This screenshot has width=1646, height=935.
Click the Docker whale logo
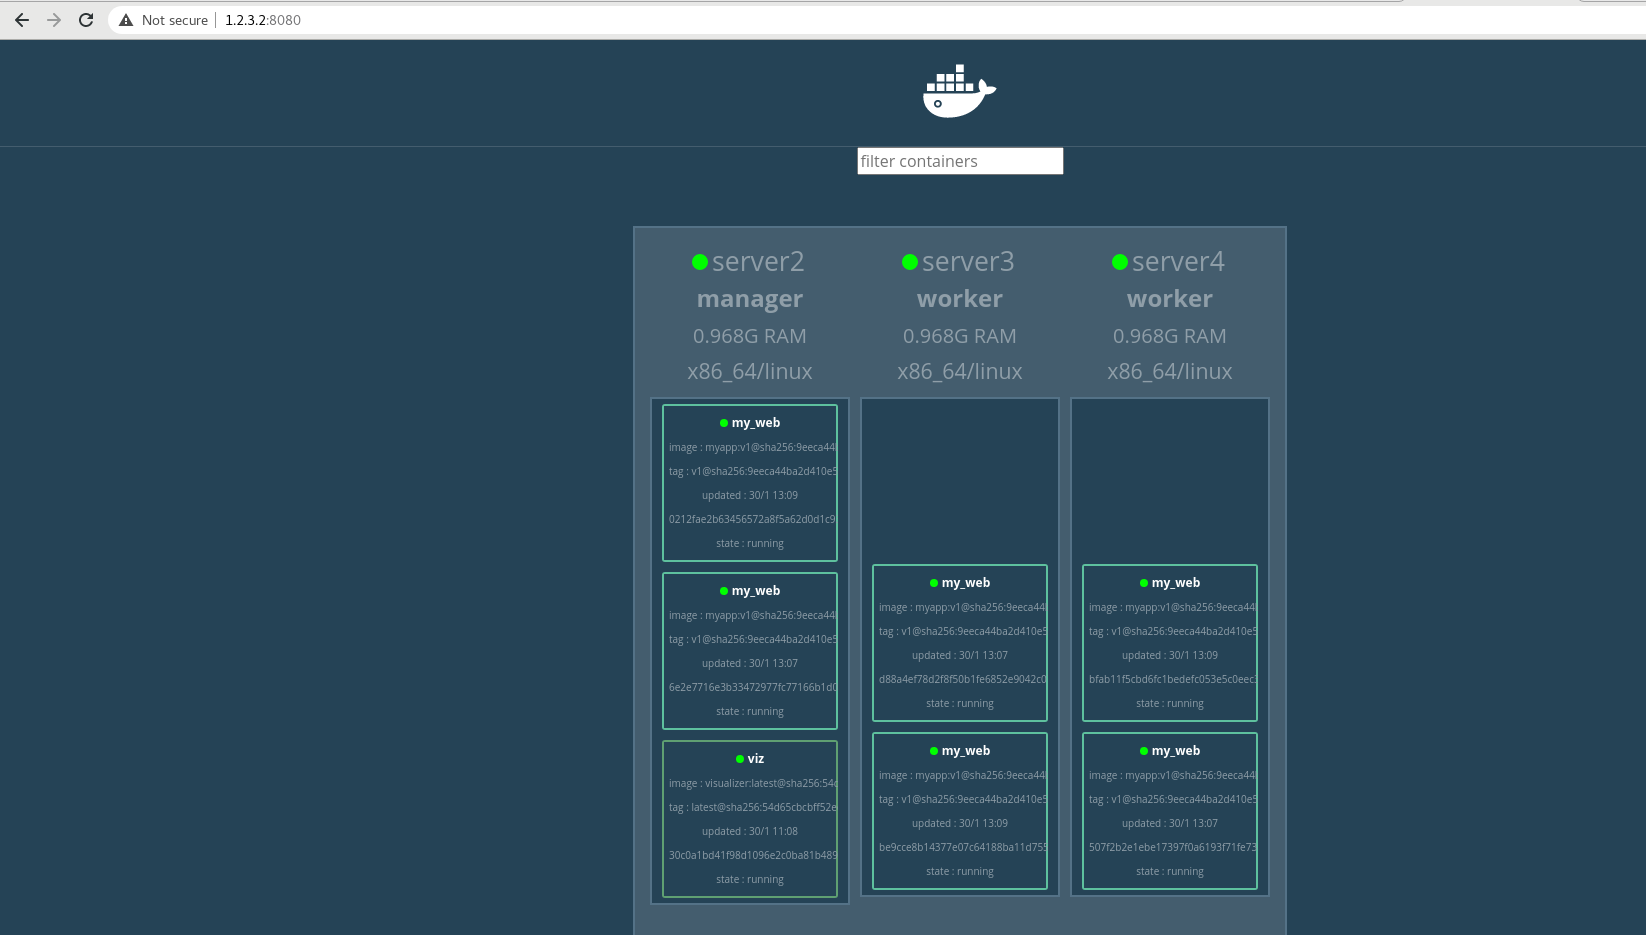point(958,91)
